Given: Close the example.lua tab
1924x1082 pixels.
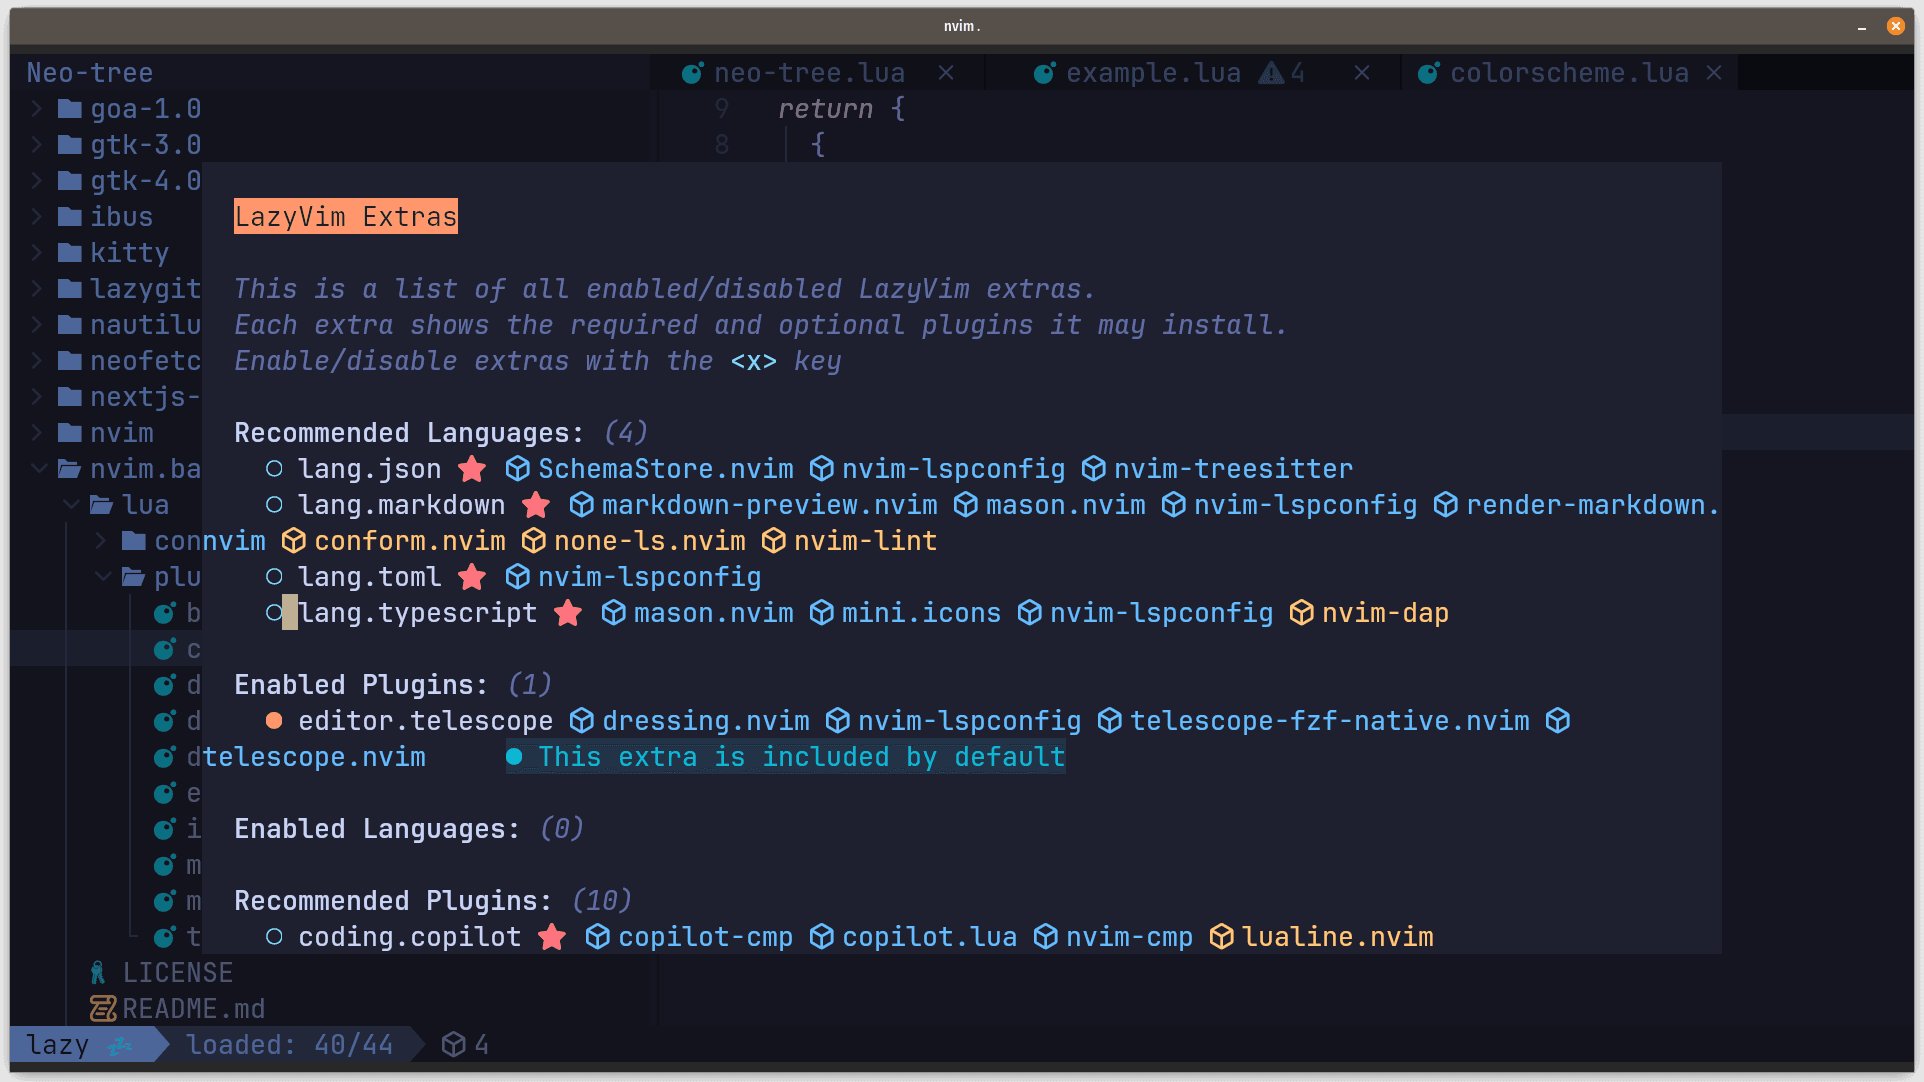Looking at the screenshot, I should pyautogui.click(x=1362, y=73).
